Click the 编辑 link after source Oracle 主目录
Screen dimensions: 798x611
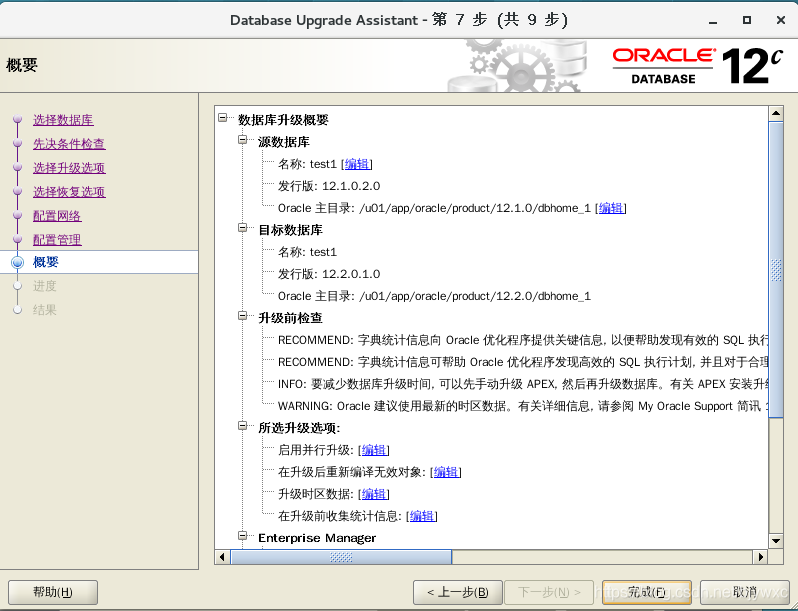click(x=611, y=208)
